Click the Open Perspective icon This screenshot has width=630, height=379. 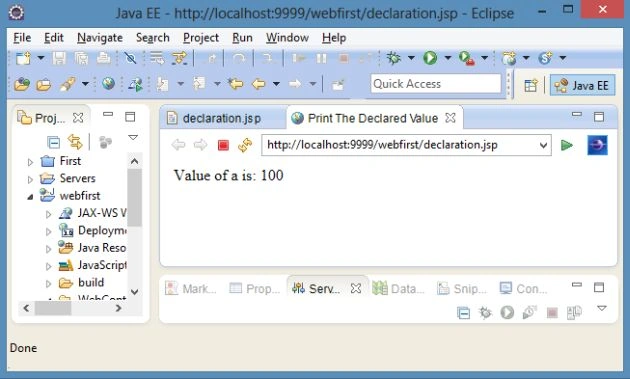pos(531,85)
